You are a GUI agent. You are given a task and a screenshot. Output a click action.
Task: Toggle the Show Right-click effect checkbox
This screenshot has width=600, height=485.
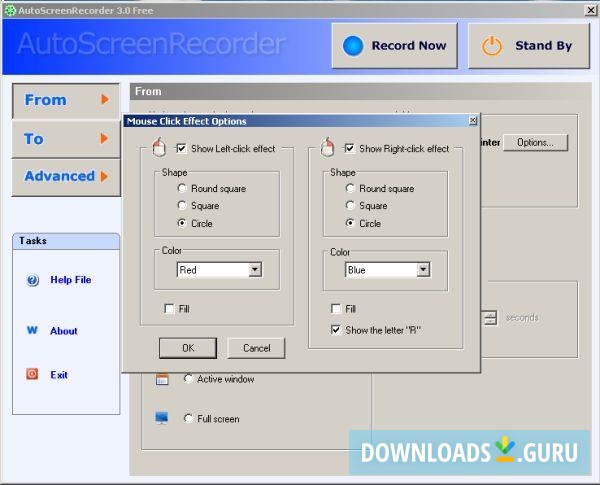(x=349, y=149)
